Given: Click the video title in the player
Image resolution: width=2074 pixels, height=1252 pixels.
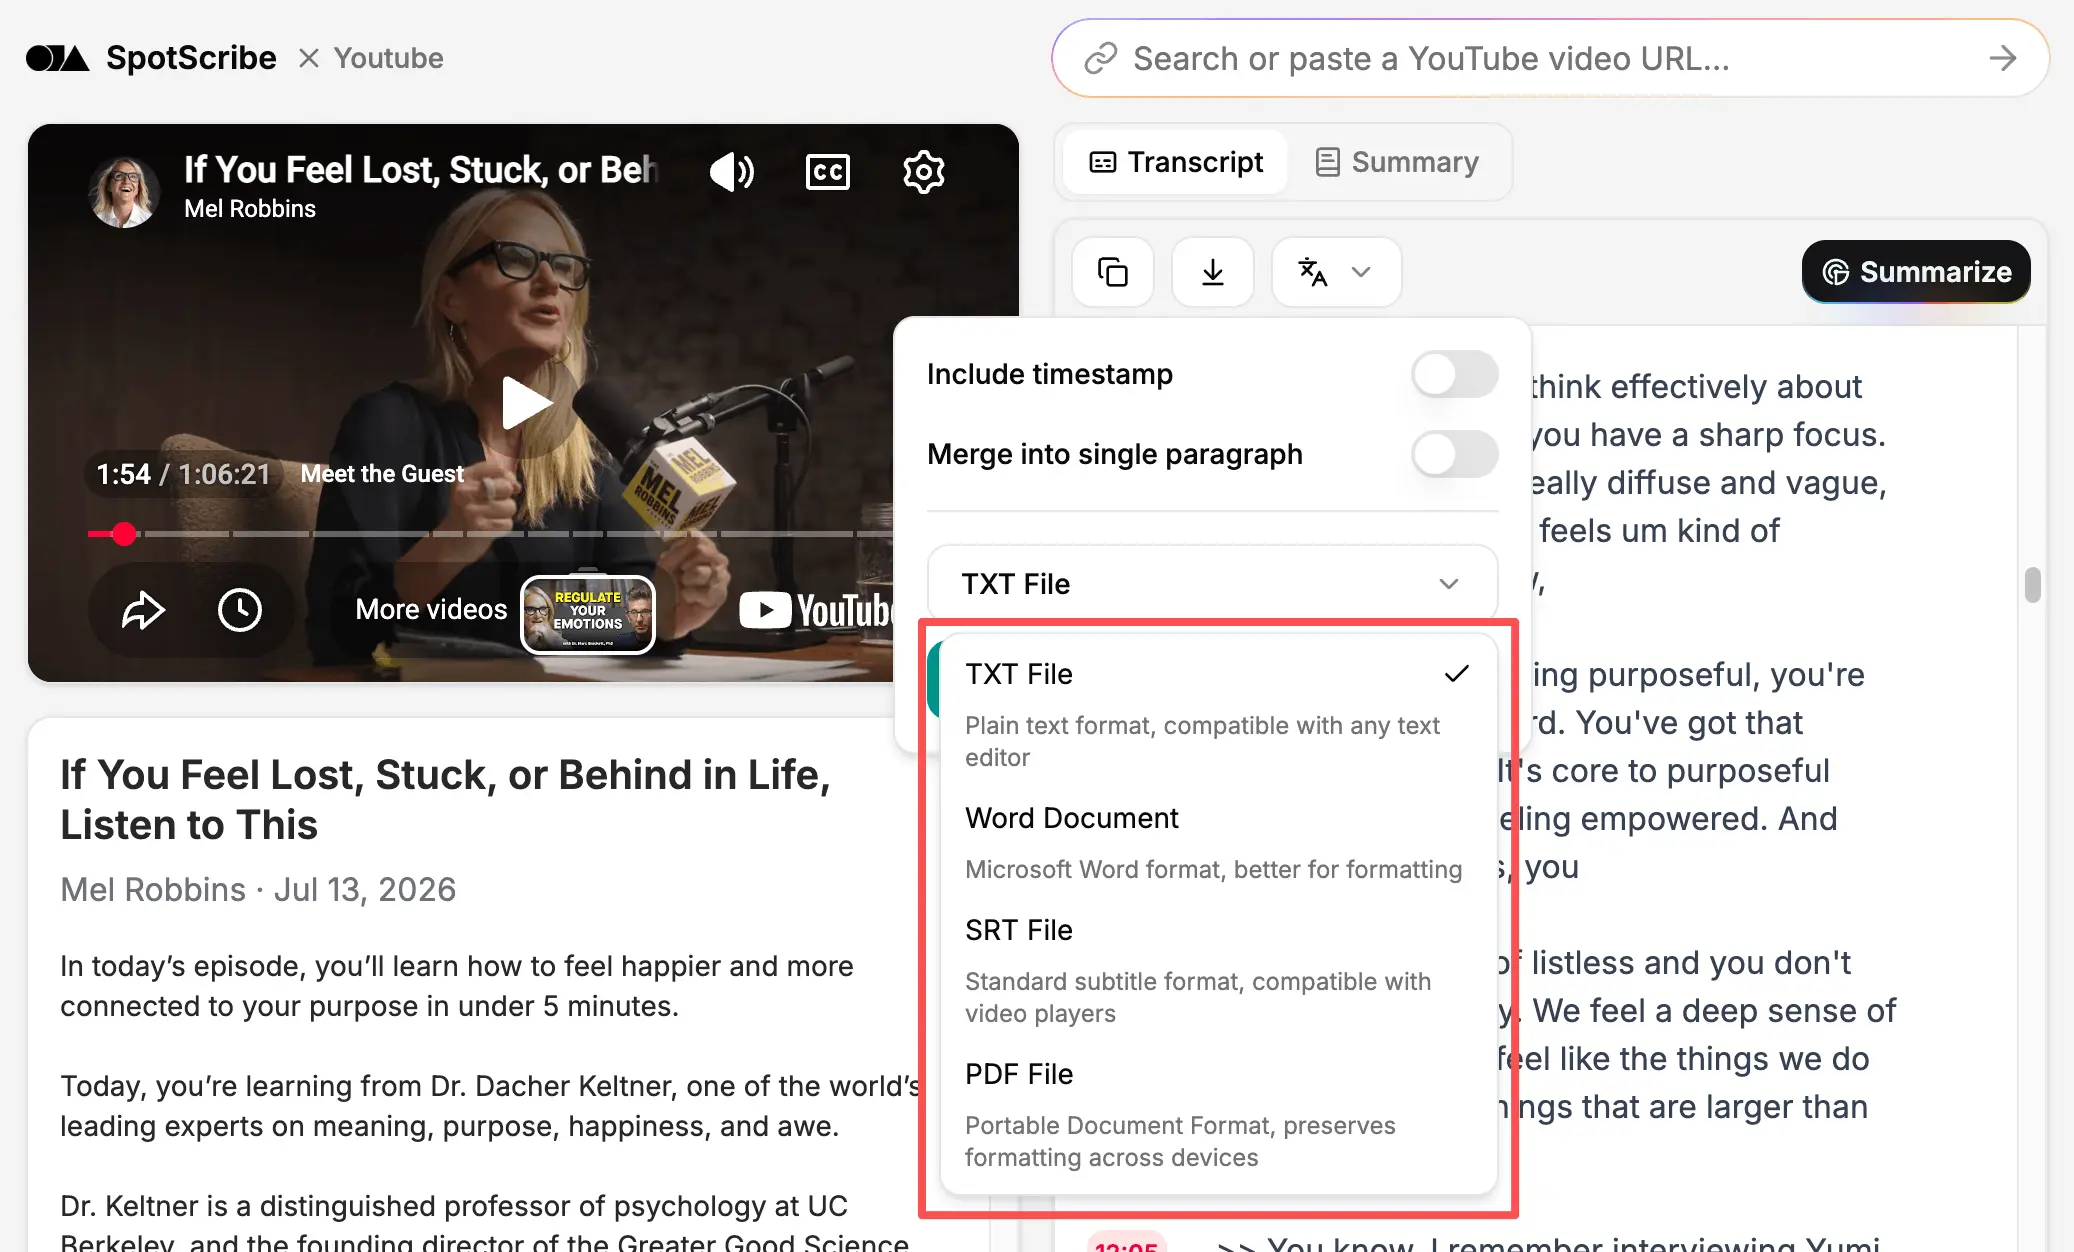Looking at the screenshot, I should tap(421, 170).
